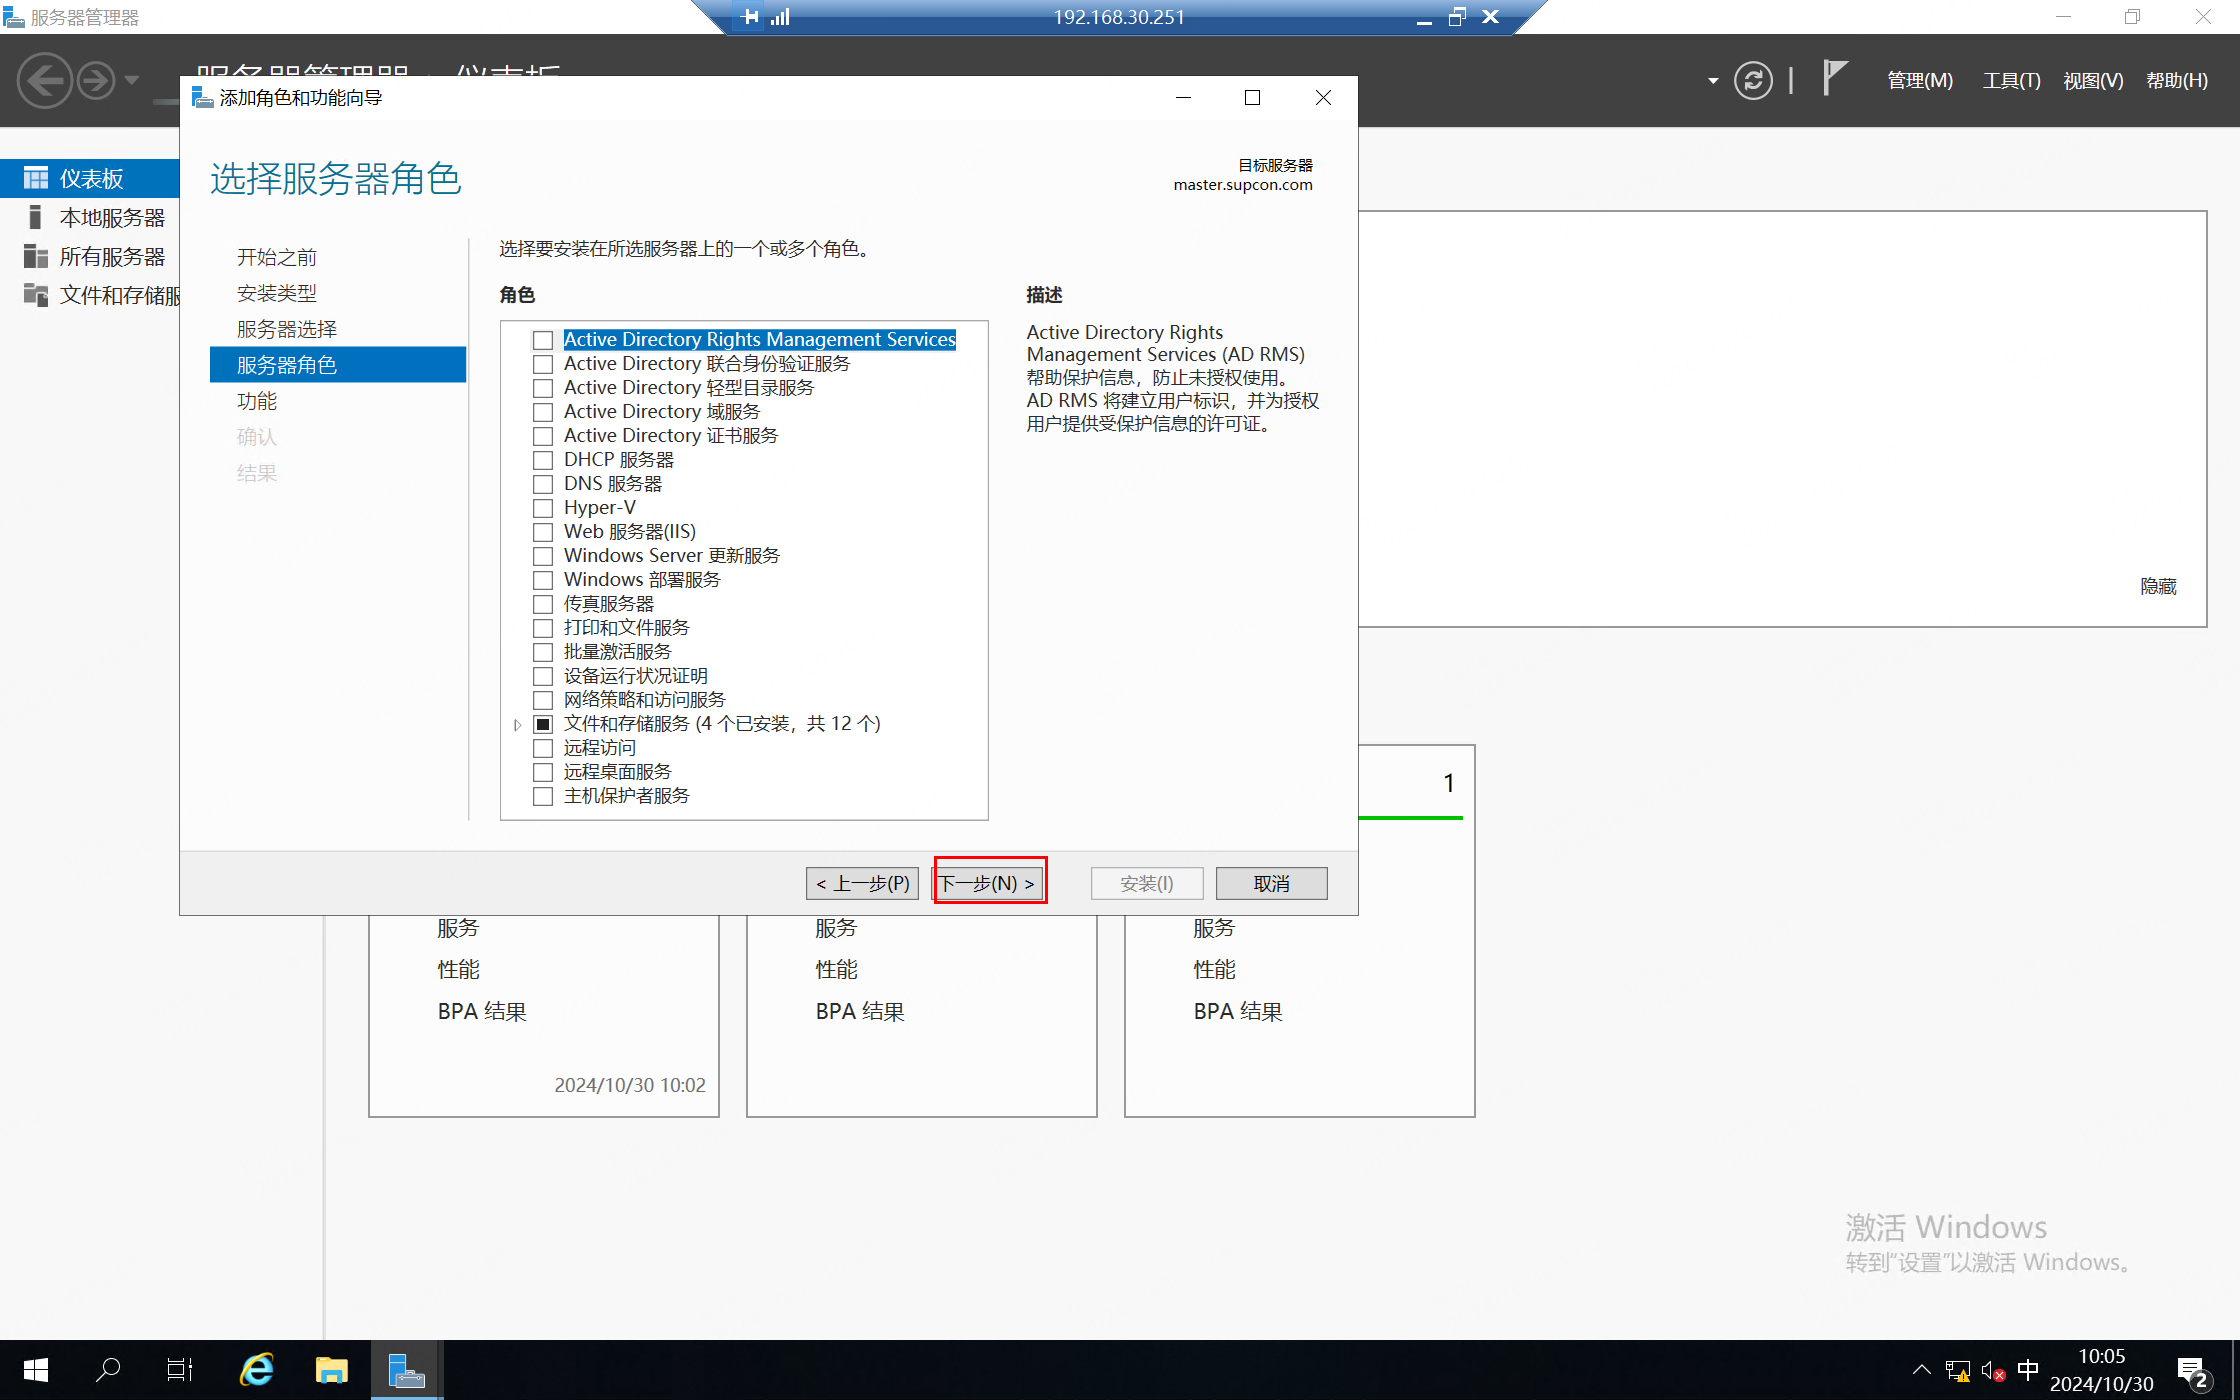Click the 下一步(N) button
This screenshot has height=1400, width=2240.
[x=989, y=883]
